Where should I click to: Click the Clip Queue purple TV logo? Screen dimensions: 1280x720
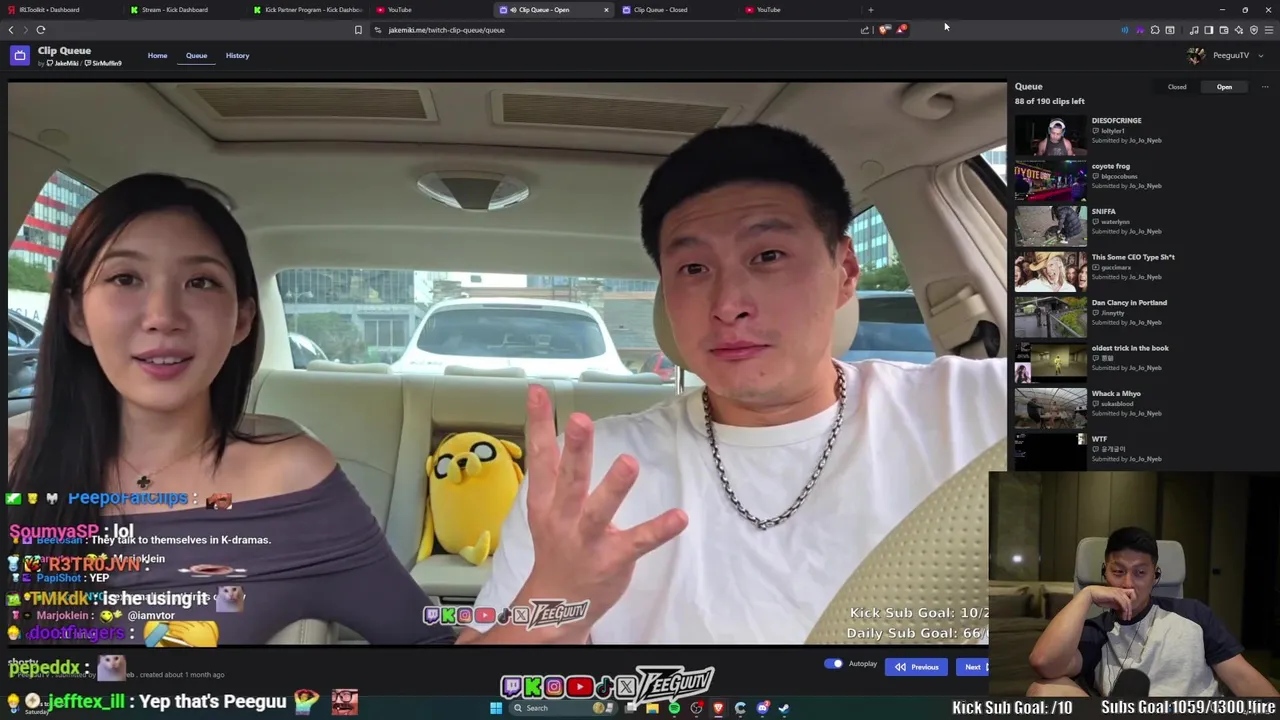pos(20,55)
